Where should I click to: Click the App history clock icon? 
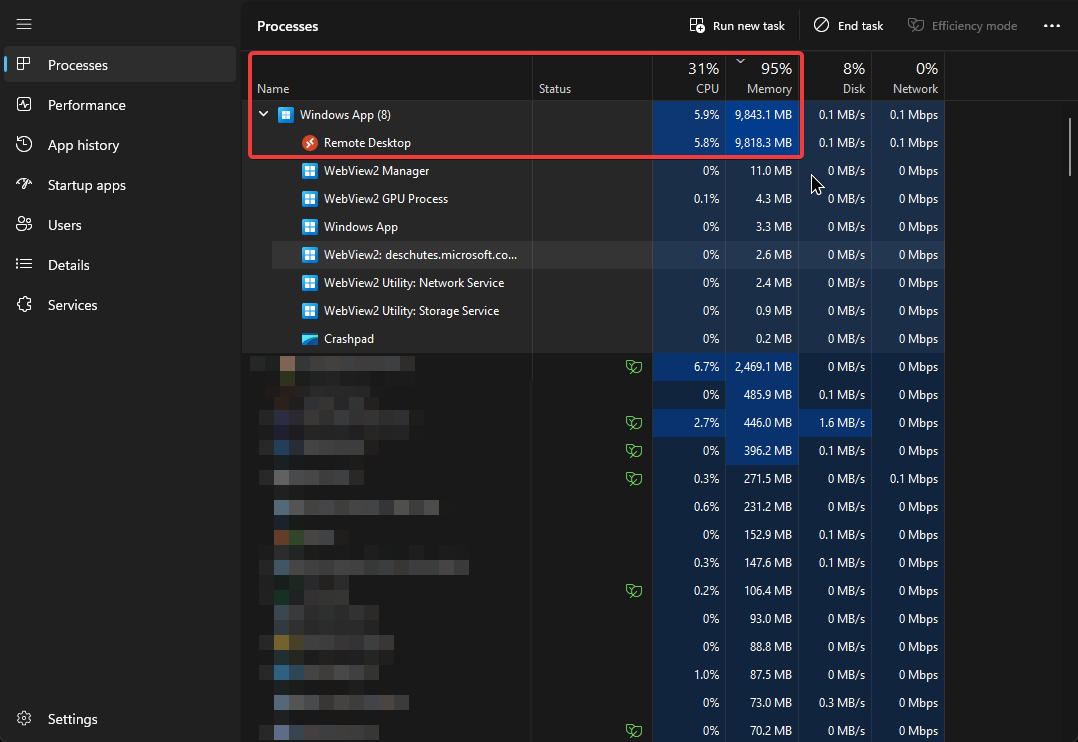24,144
